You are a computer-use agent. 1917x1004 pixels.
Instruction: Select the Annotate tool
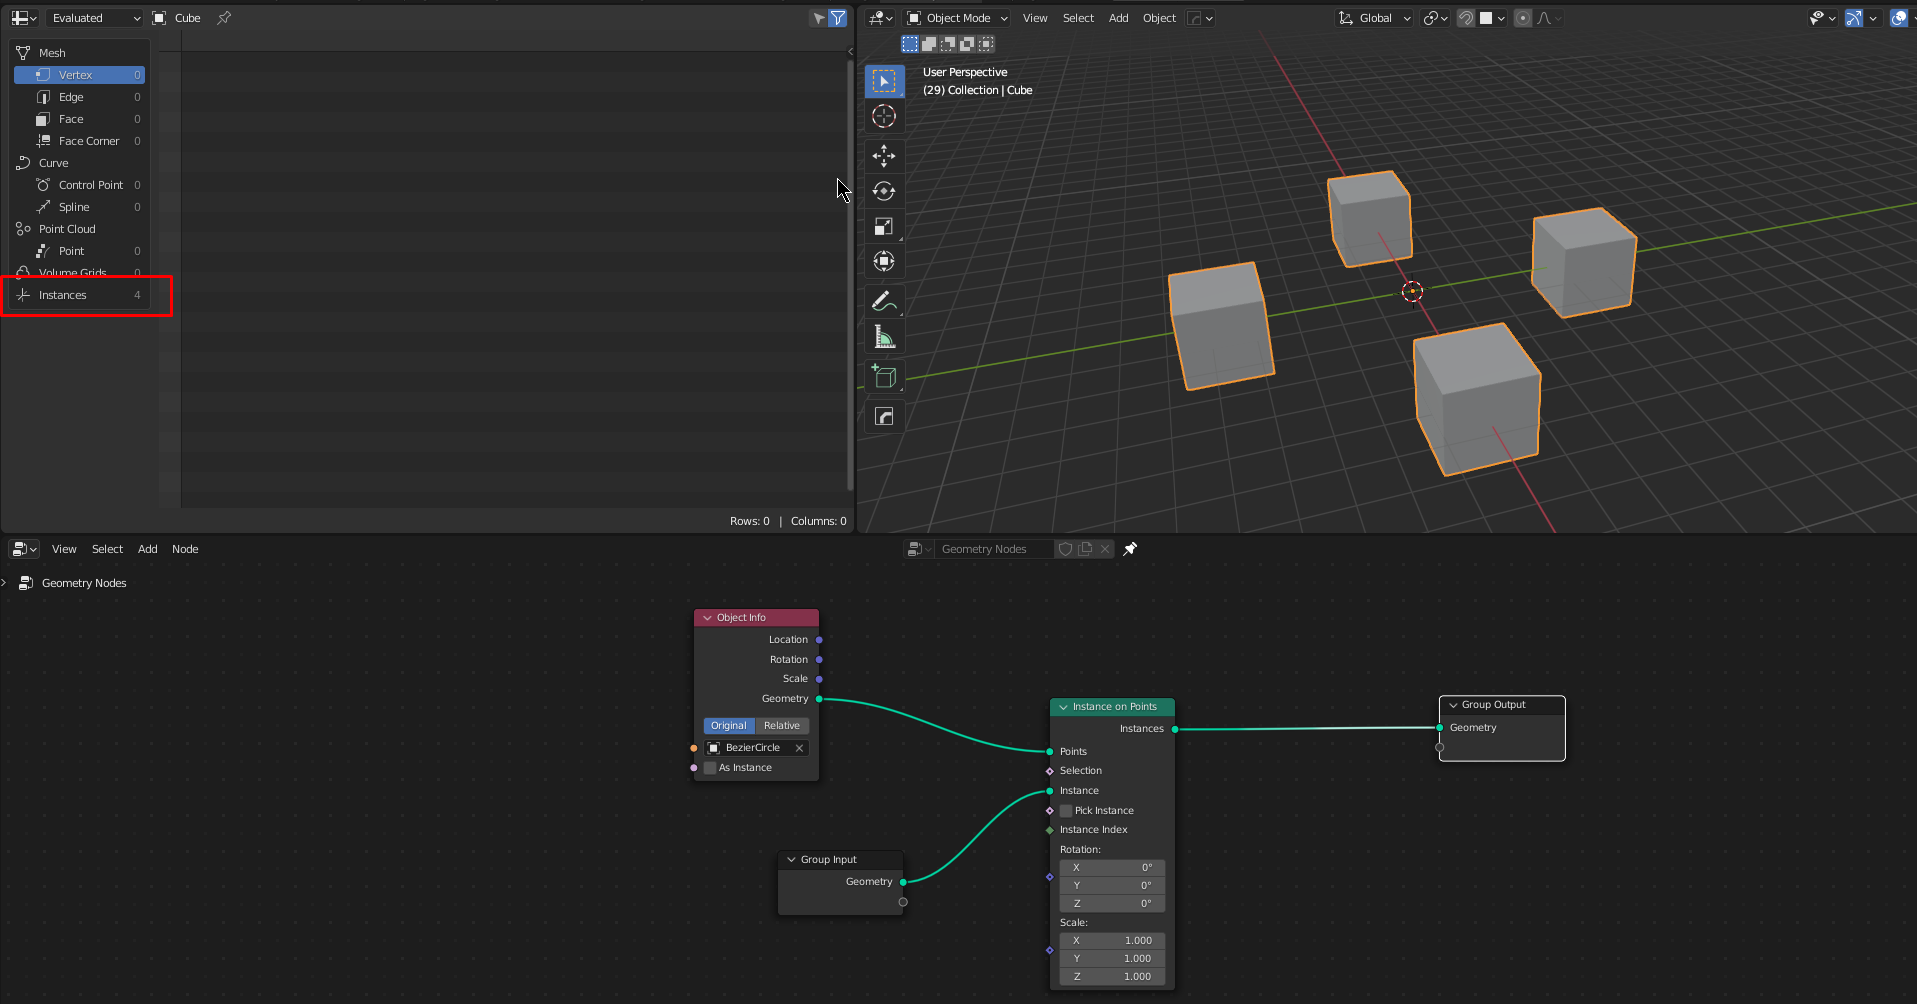coord(884,301)
